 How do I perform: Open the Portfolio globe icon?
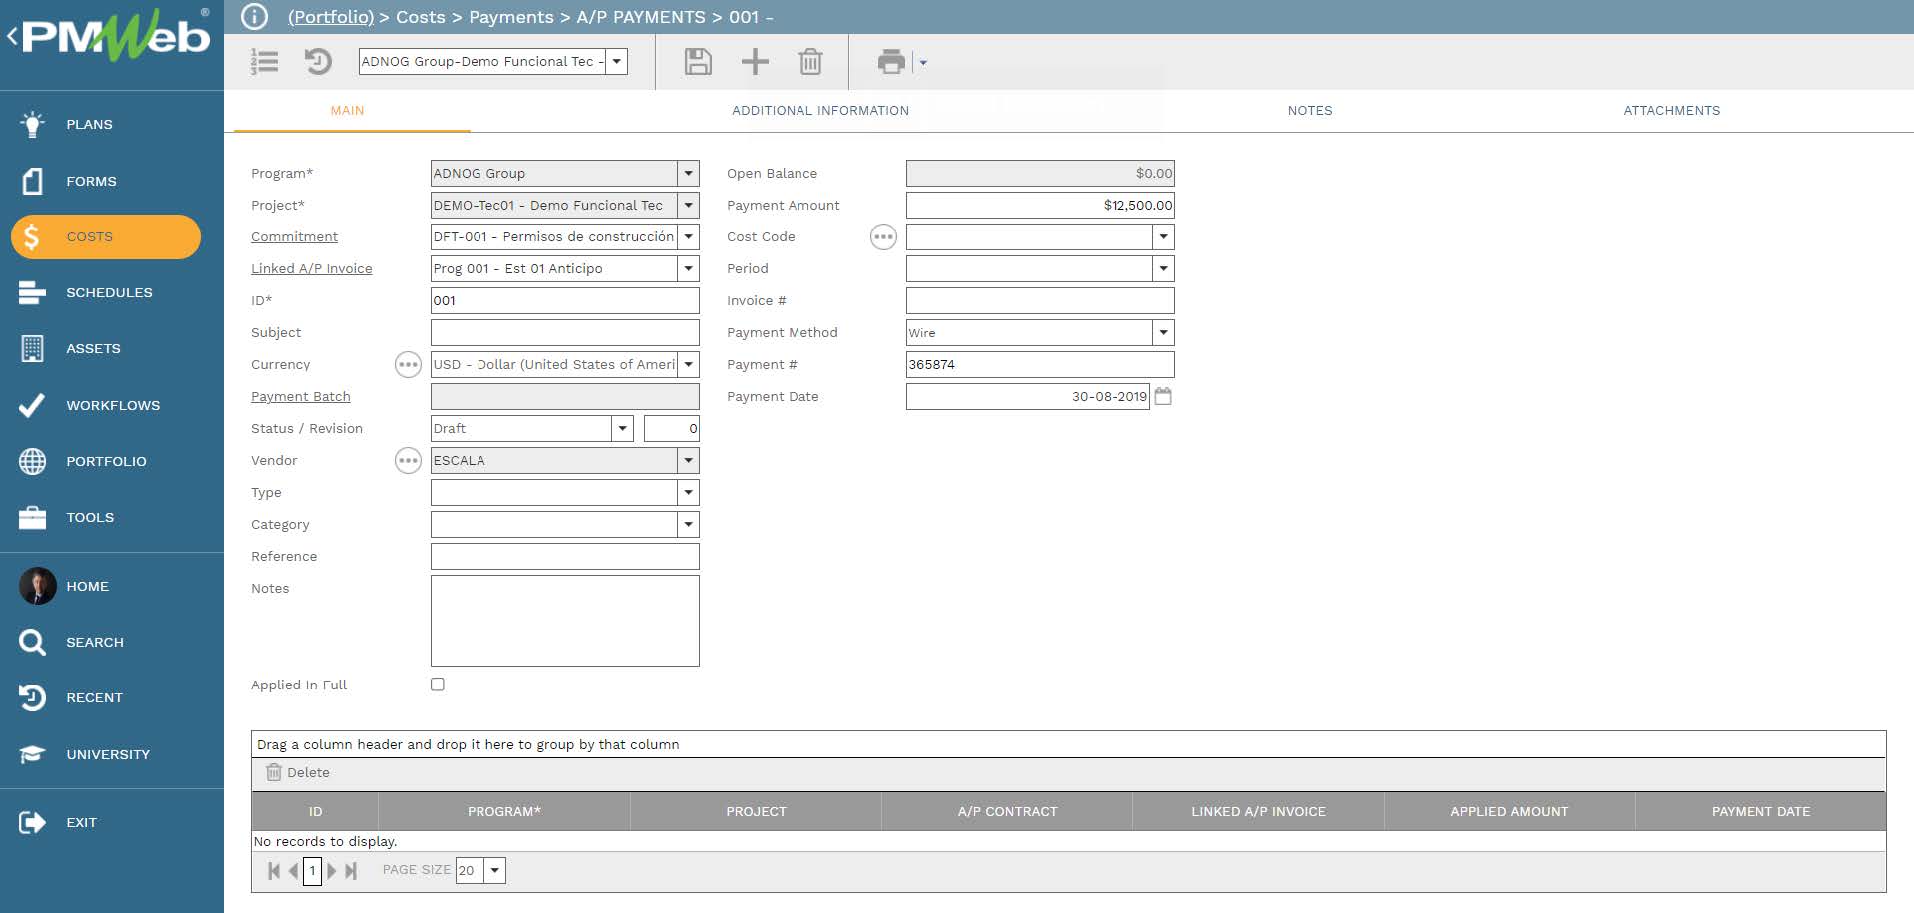(x=32, y=461)
